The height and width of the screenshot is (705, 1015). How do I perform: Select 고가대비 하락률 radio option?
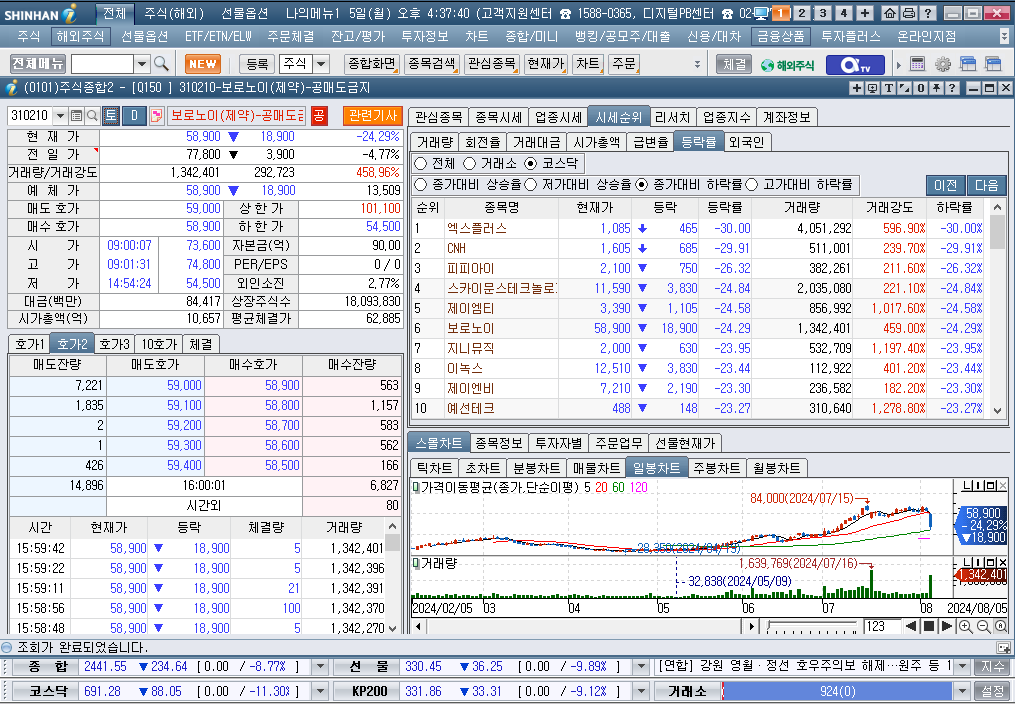click(752, 185)
